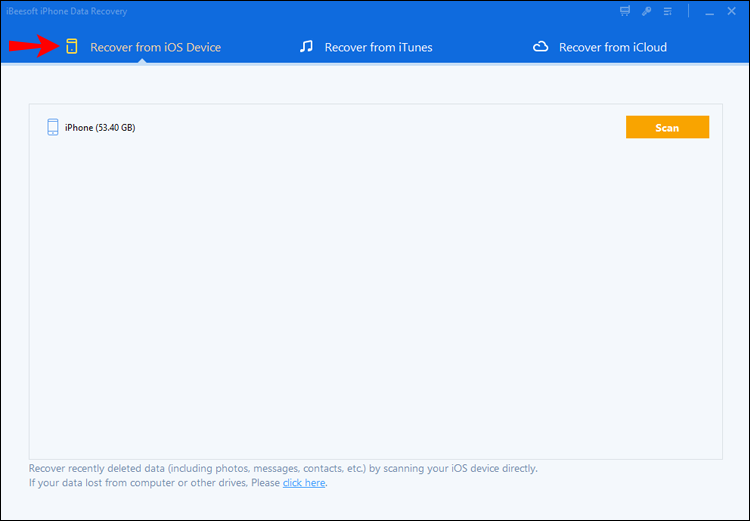This screenshot has width=750, height=521.
Task: Switch to Recover from iOS Device tab
Action: (x=143, y=47)
